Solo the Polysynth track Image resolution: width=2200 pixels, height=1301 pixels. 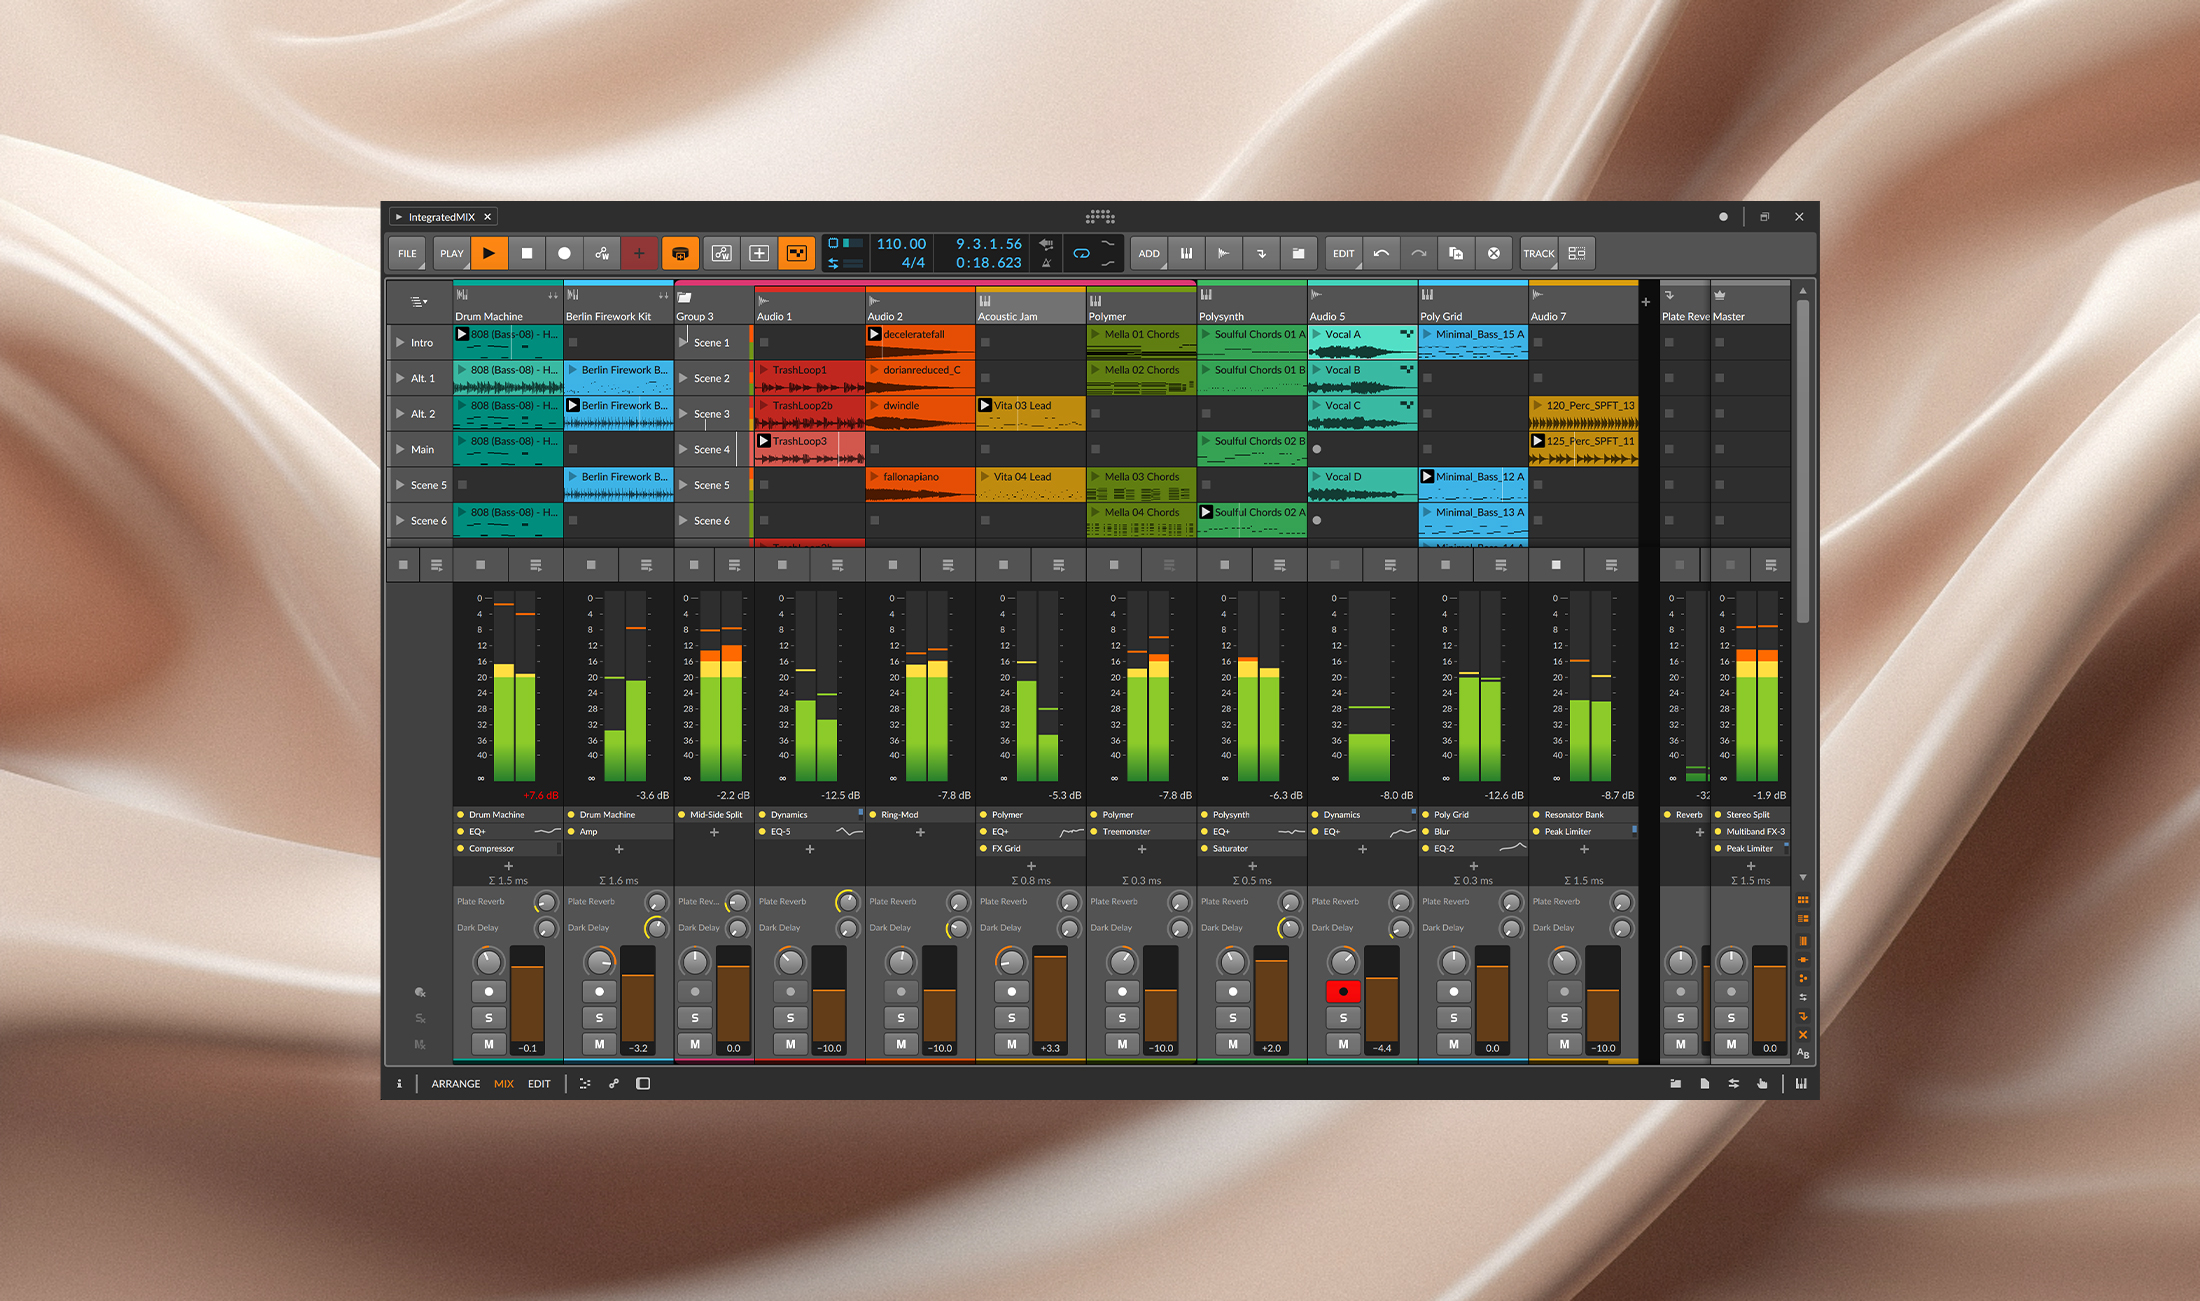(1232, 1018)
